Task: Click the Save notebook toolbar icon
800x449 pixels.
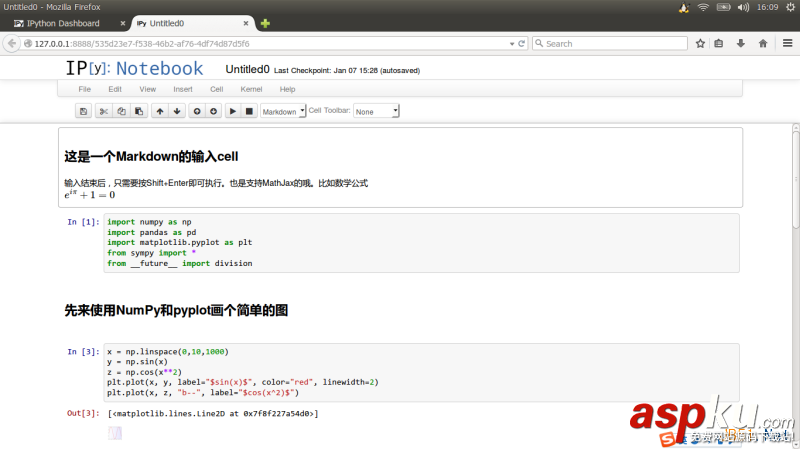Action: coord(83,111)
